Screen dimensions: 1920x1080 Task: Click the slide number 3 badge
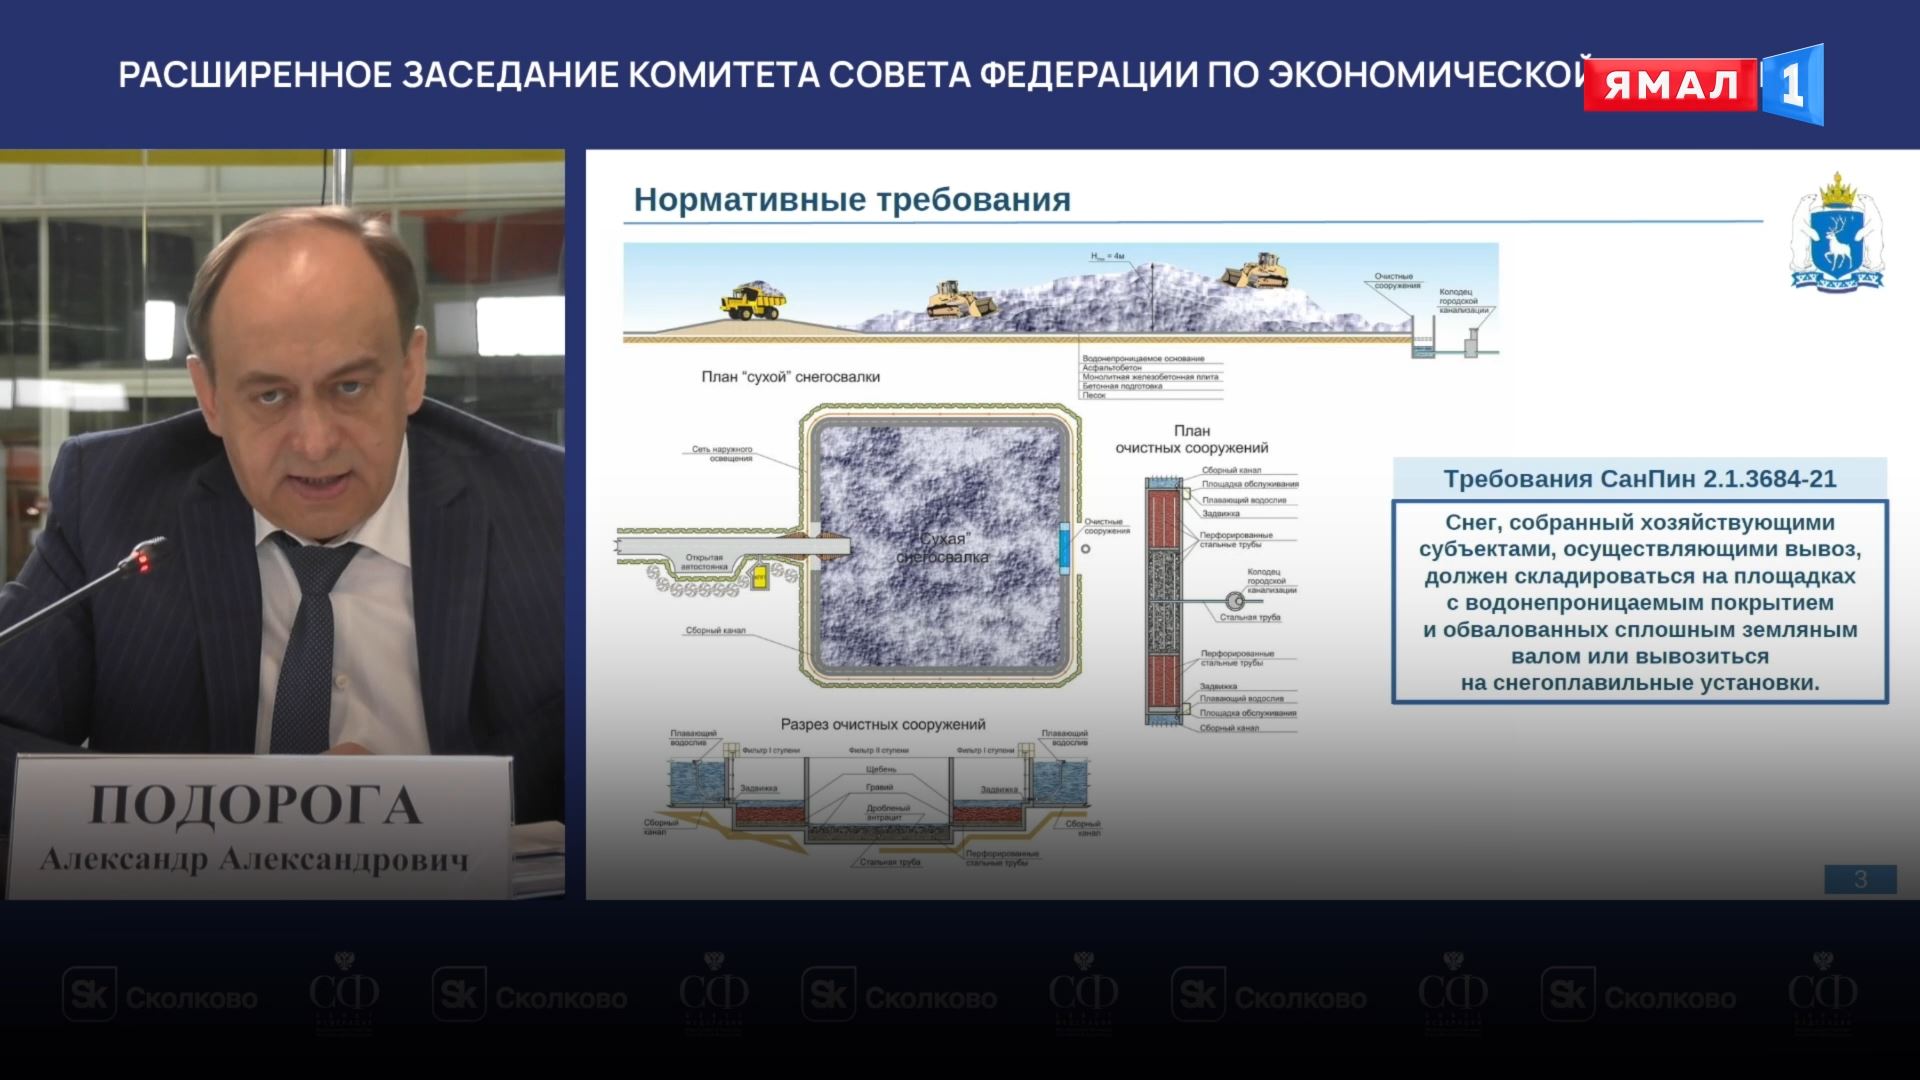(1859, 879)
